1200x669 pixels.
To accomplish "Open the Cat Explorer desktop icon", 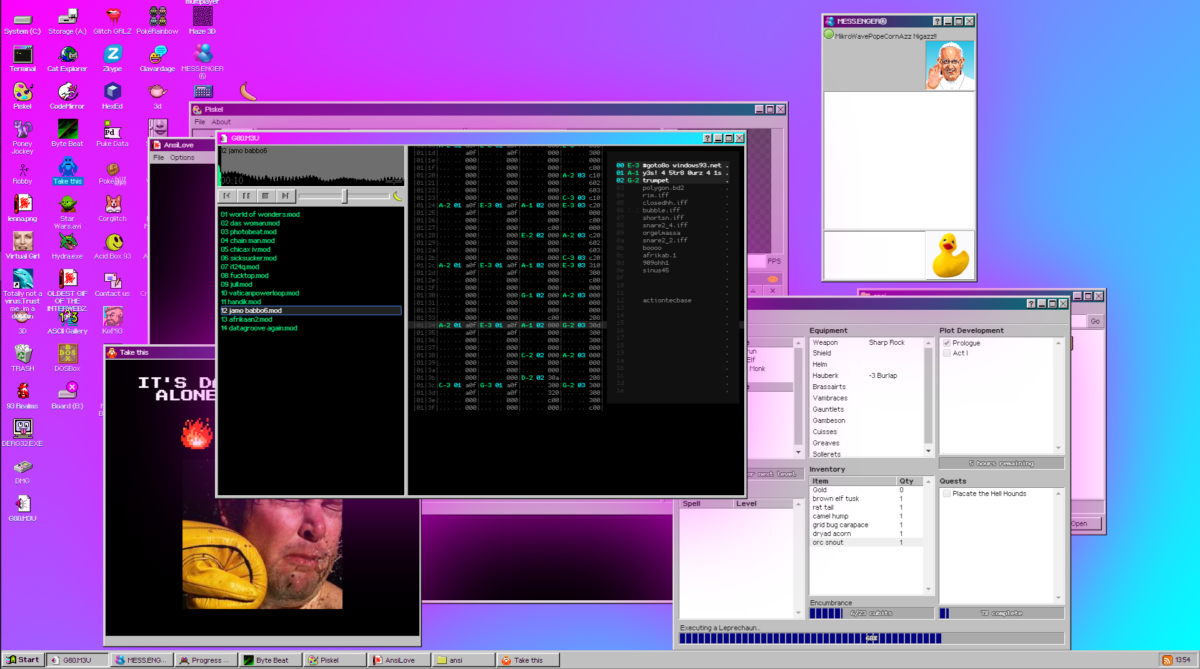I will [67, 58].
